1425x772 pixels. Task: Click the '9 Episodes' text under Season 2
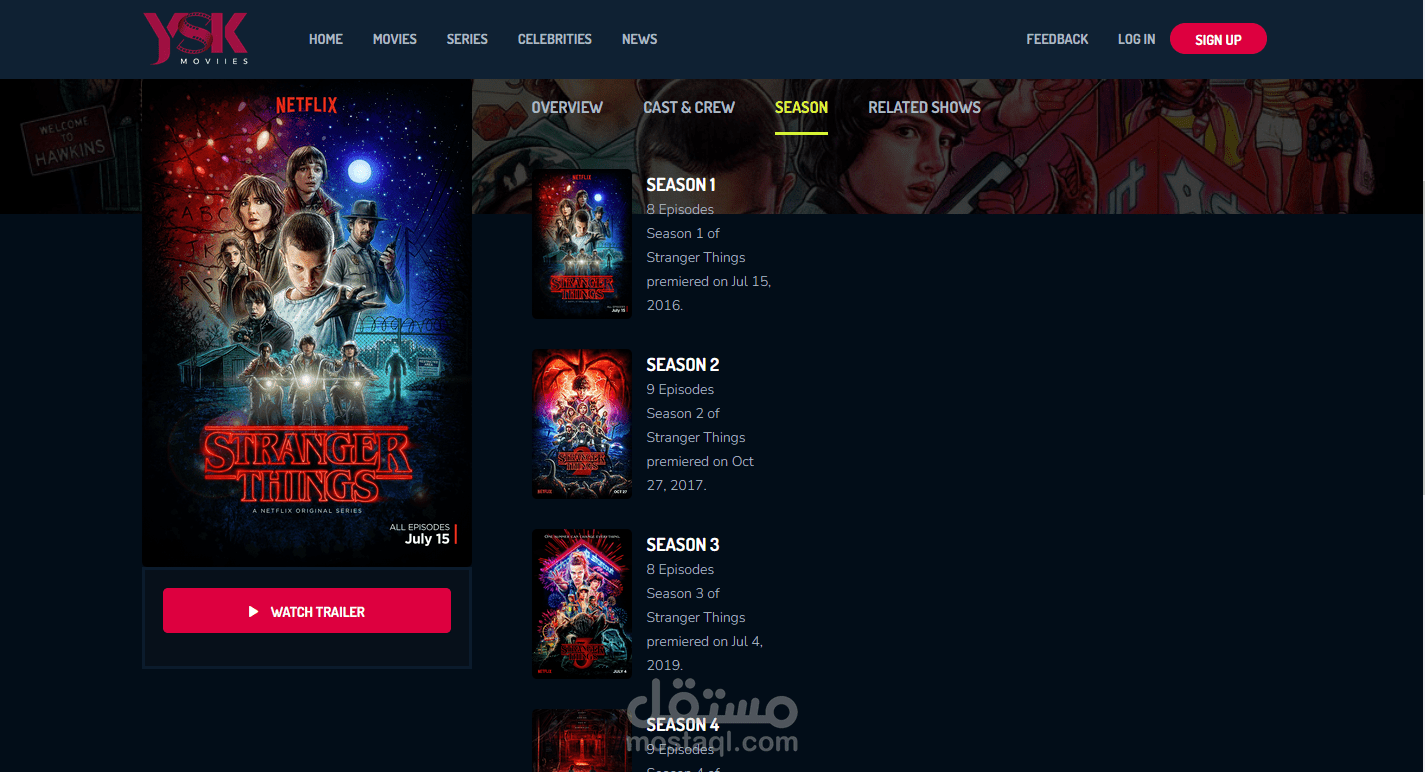(x=680, y=390)
